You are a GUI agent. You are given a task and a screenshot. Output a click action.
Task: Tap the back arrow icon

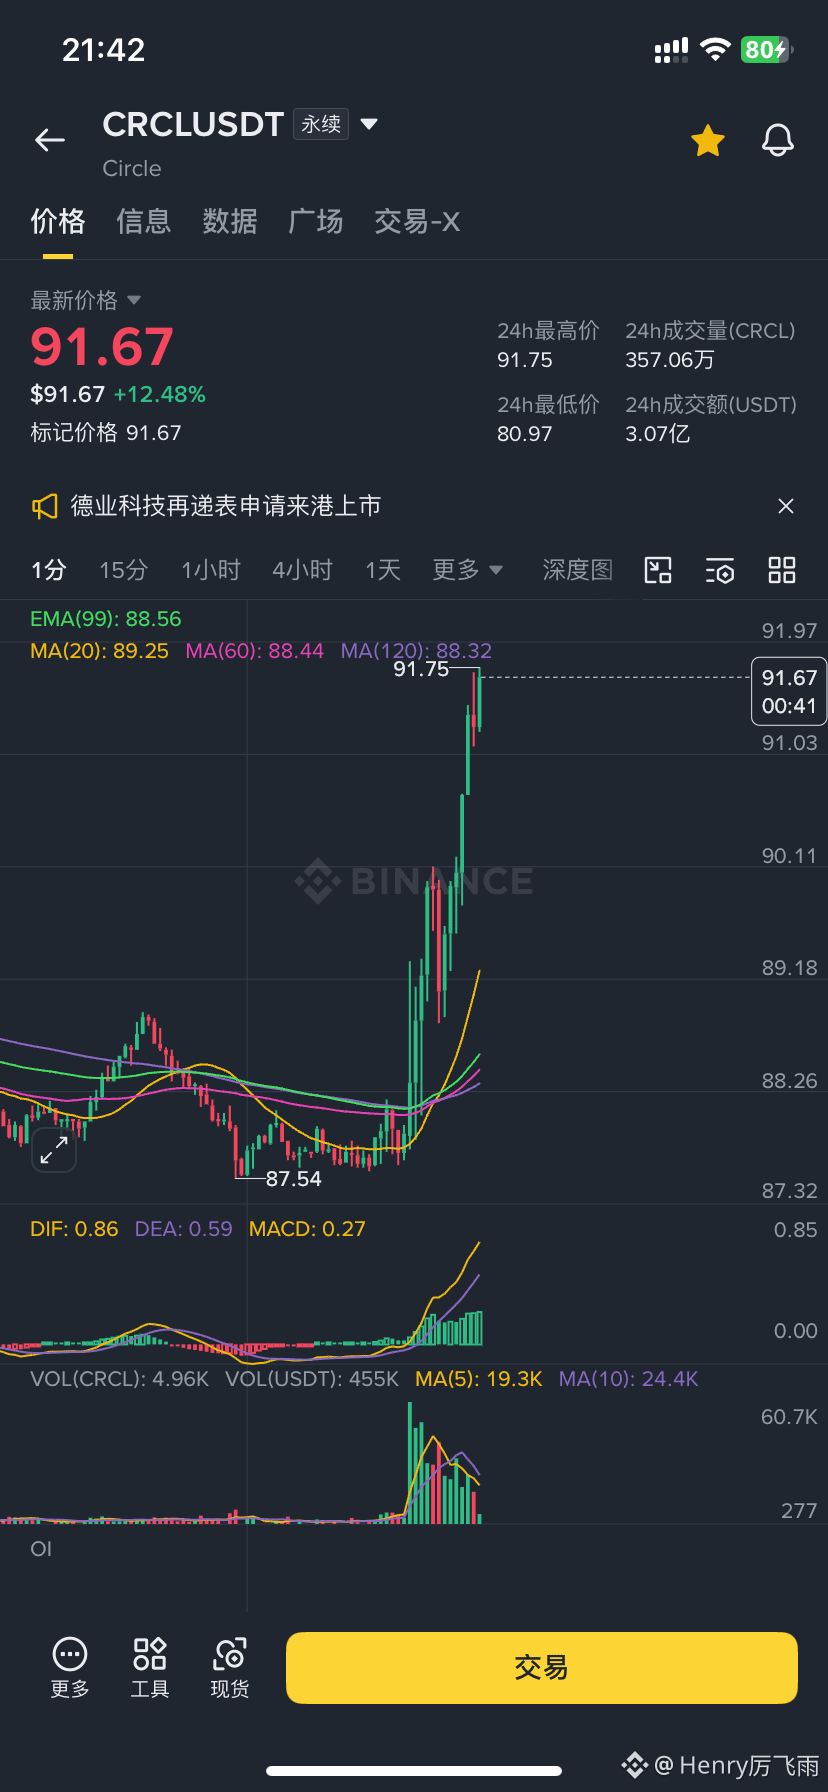coord(50,140)
